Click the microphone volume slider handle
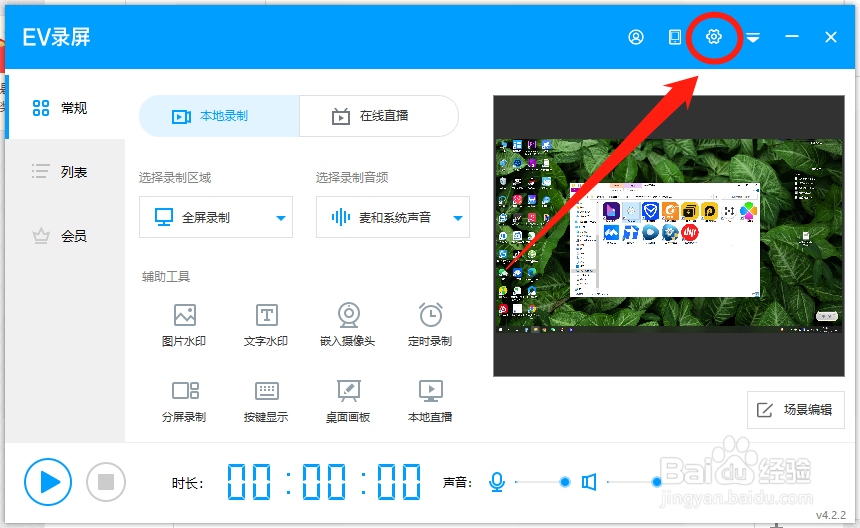 tap(564, 482)
